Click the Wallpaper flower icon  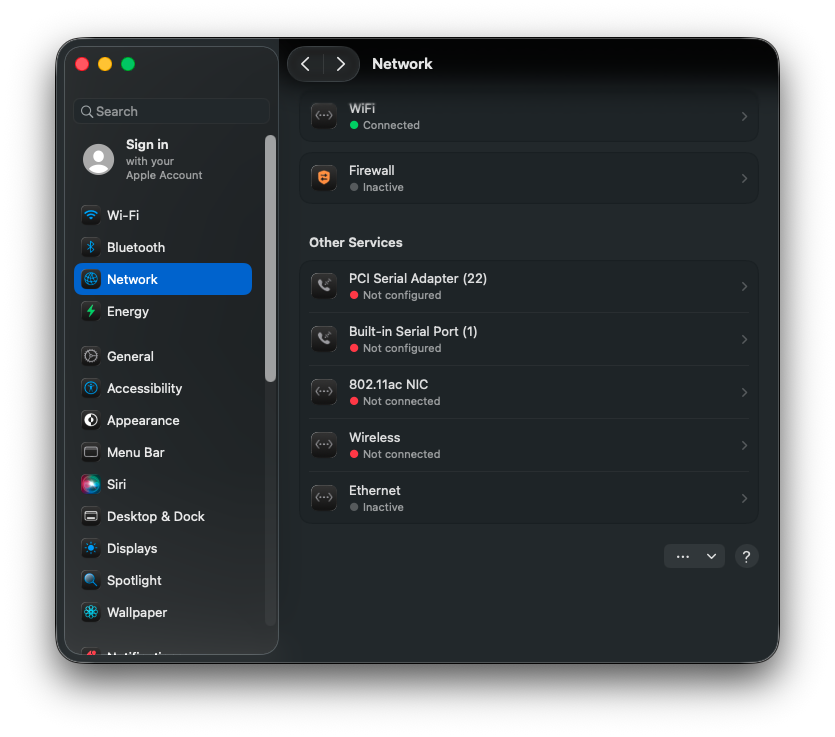(x=91, y=612)
